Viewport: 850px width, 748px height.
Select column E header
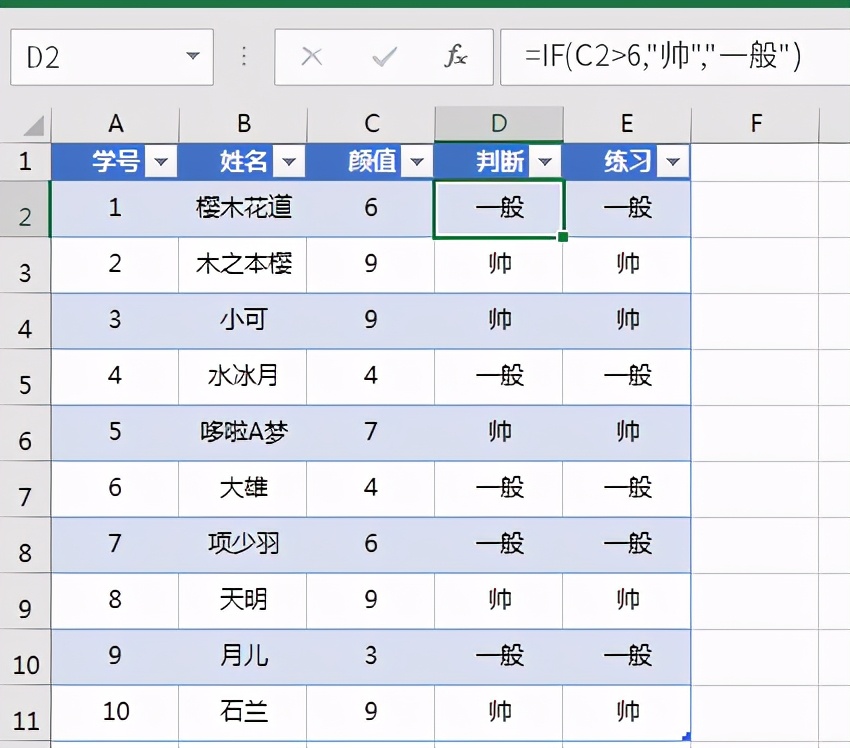pos(627,124)
